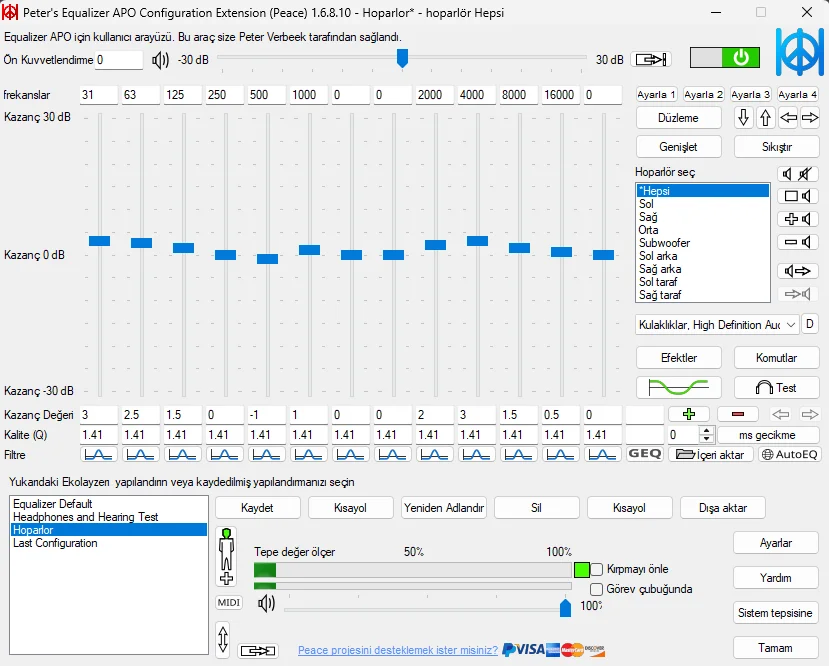Image resolution: width=829 pixels, height=666 pixels.
Task: Click the pre-amplification speaker icon
Action: pyautogui.click(x=160, y=60)
